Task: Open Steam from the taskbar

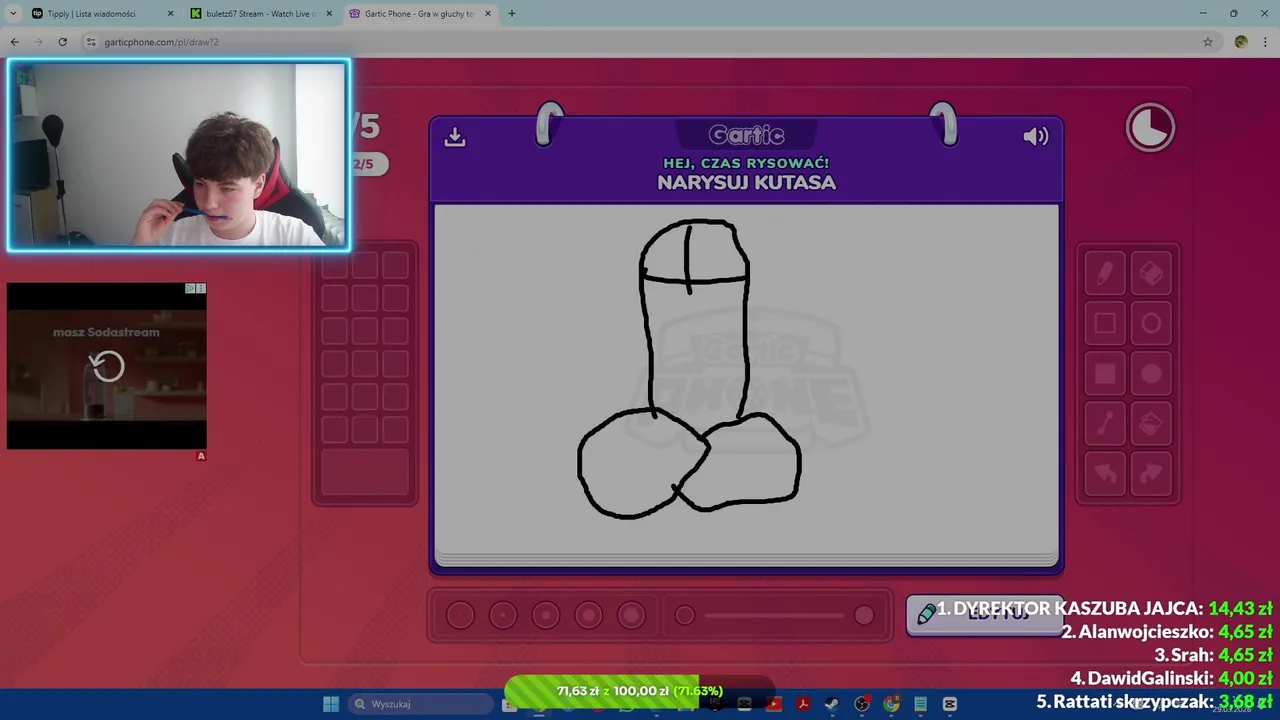Action: 832,704
